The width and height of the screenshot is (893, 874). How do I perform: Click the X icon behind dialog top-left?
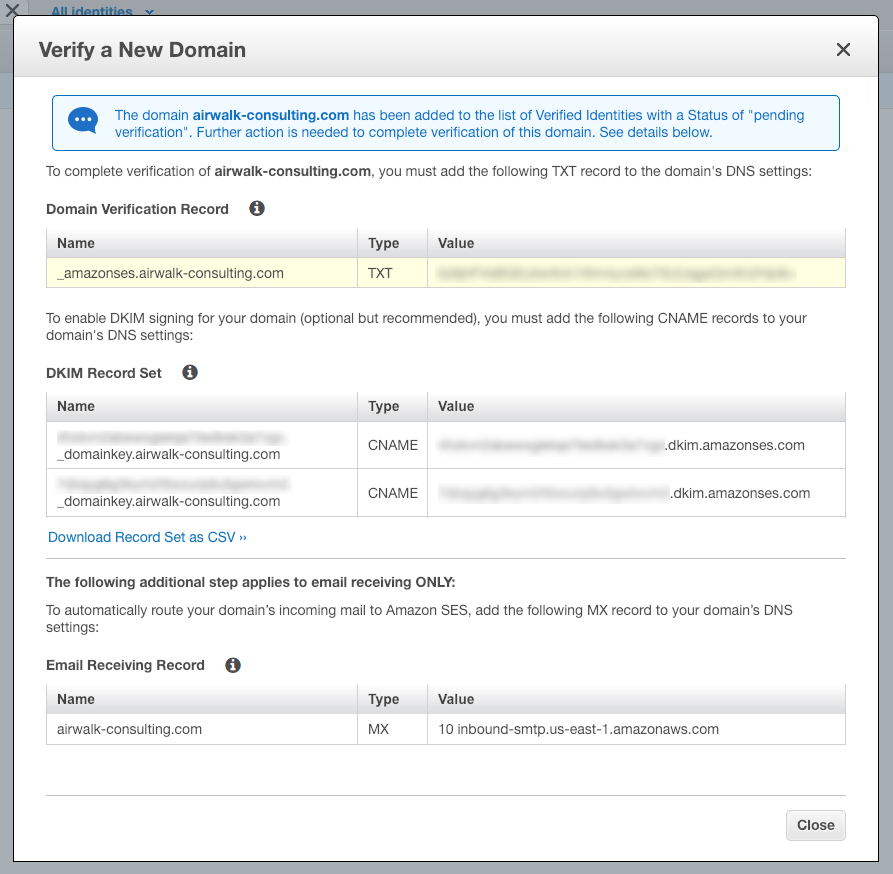tap(12, 10)
